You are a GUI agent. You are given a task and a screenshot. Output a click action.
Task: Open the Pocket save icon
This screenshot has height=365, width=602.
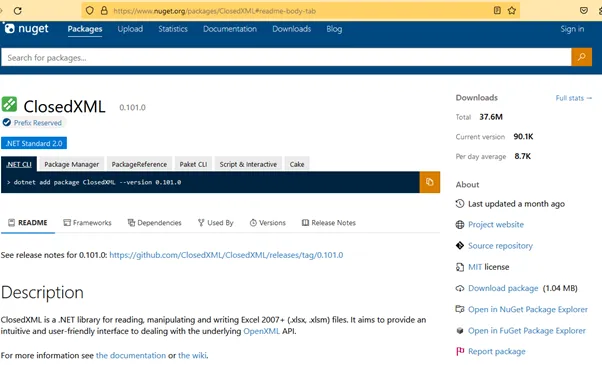pyautogui.click(x=584, y=10)
